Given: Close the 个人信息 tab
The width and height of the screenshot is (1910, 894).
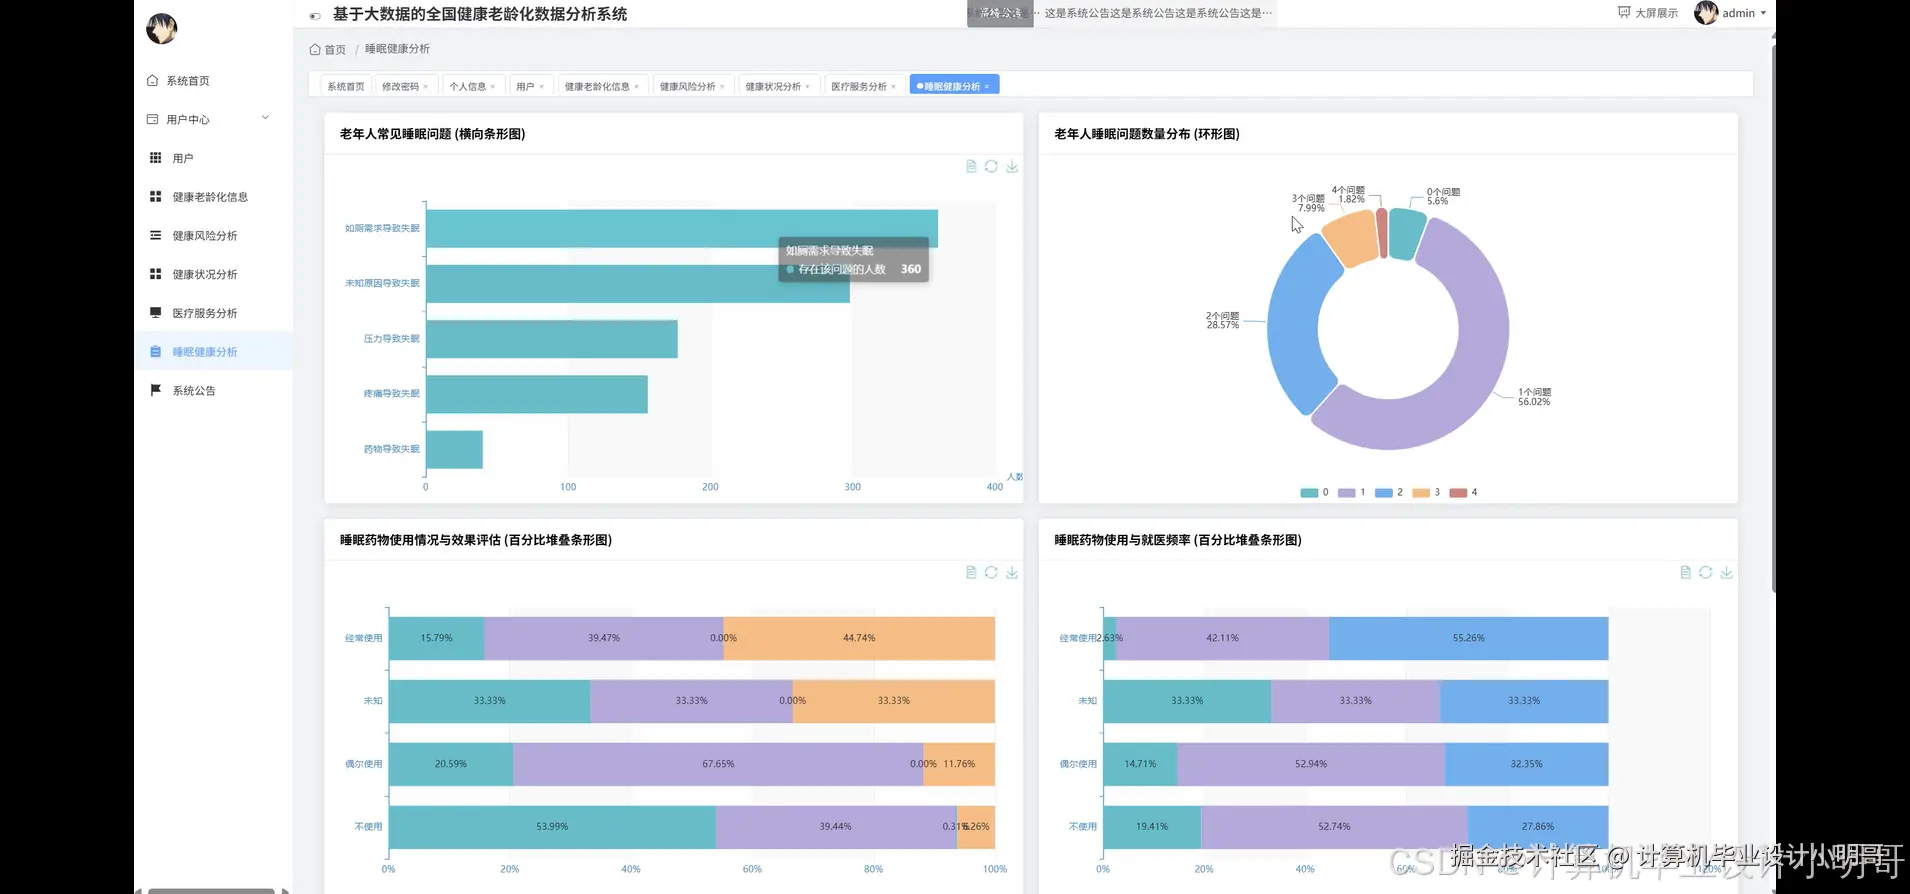Looking at the screenshot, I should (493, 87).
